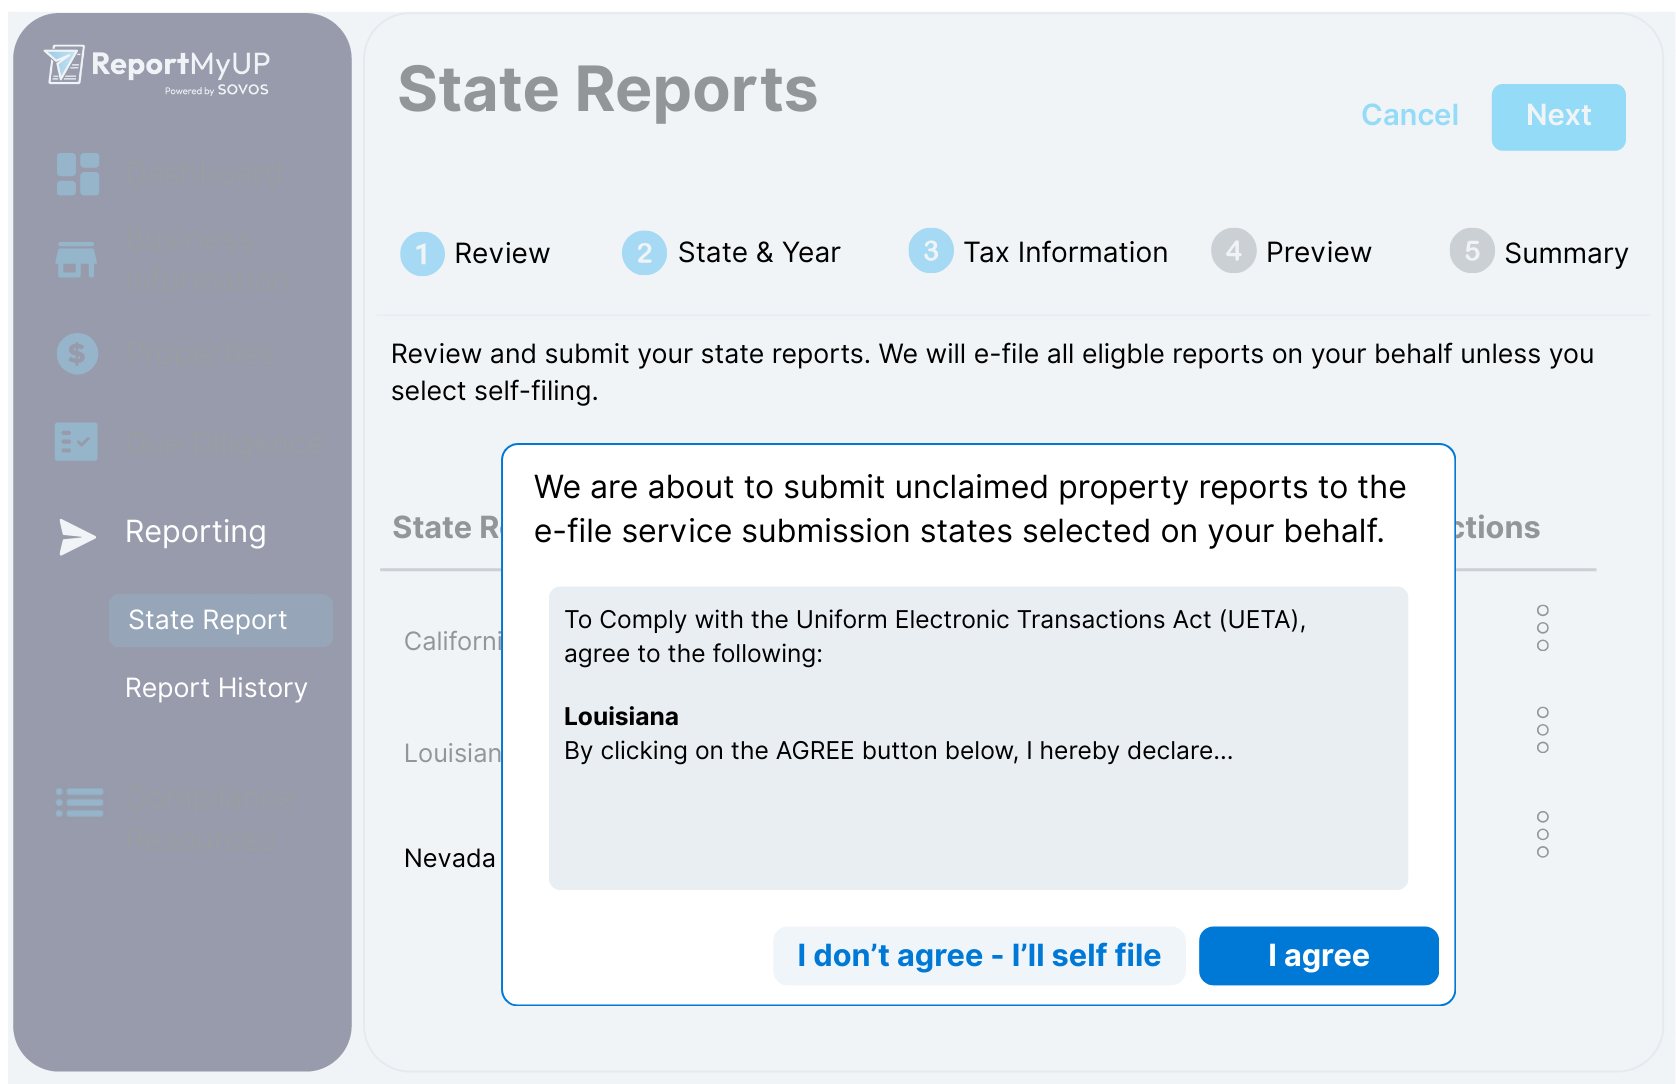
Task: Select the dollar sign Properties icon
Action: (77, 353)
